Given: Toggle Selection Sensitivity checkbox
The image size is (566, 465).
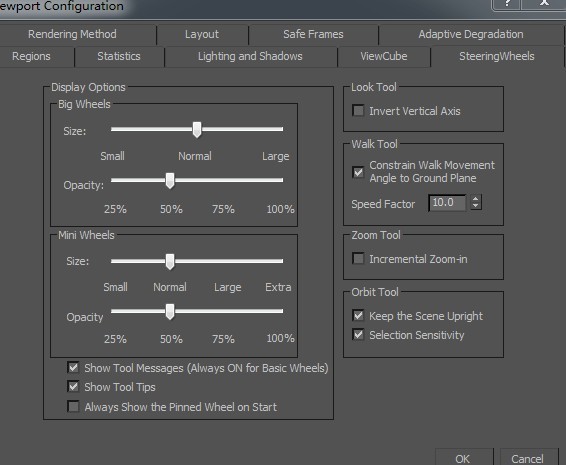Looking at the screenshot, I should (x=358, y=335).
